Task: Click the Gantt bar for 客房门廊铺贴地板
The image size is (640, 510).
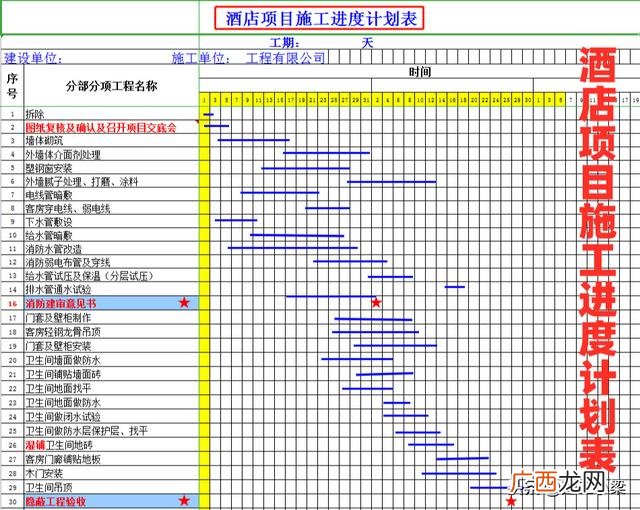Action: point(462,459)
